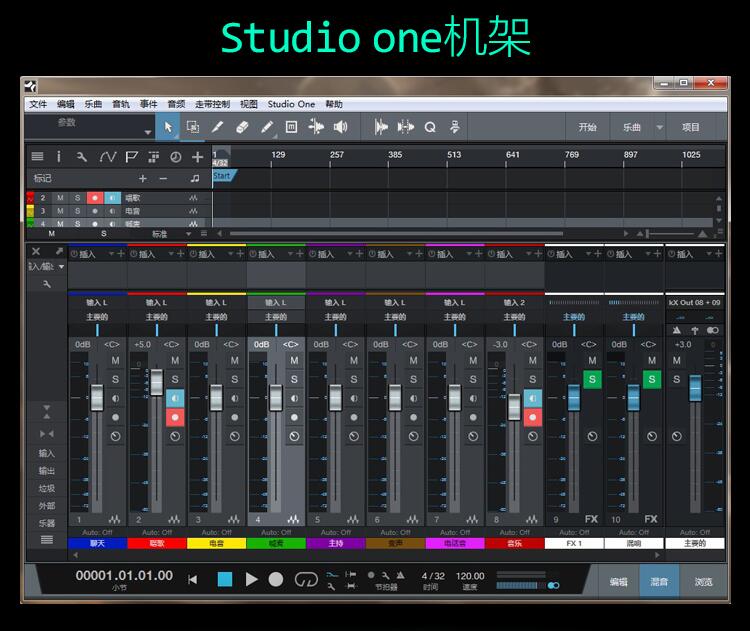750x631 pixels.
Task: Click the pan slider of channel 1
Action: [98, 330]
